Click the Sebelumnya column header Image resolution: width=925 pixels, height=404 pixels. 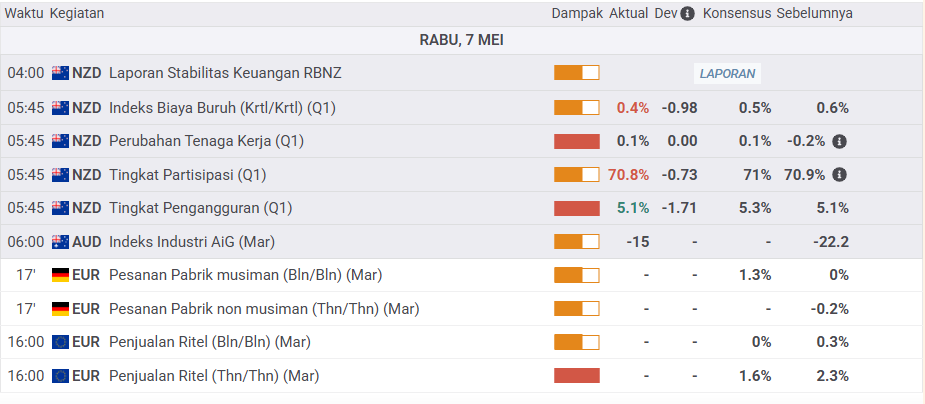(x=814, y=14)
